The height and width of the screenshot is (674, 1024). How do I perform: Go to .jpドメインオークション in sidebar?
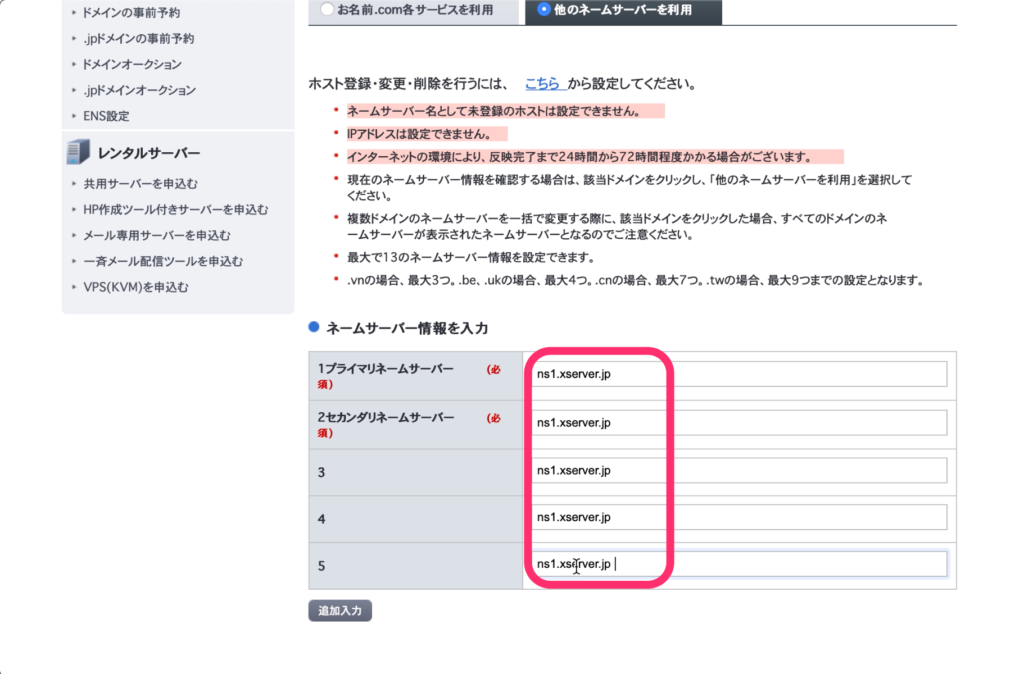tap(140, 91)
